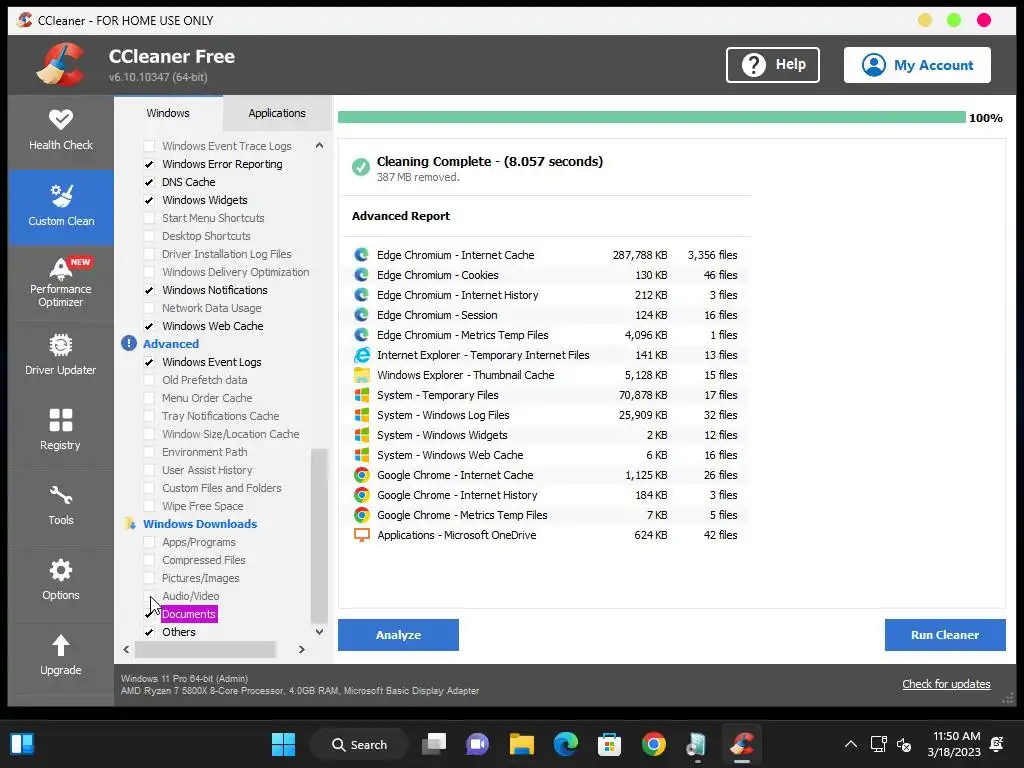Switch to the Applications tab
This screenshot has height=768, width=1024.
pos(277,113)
